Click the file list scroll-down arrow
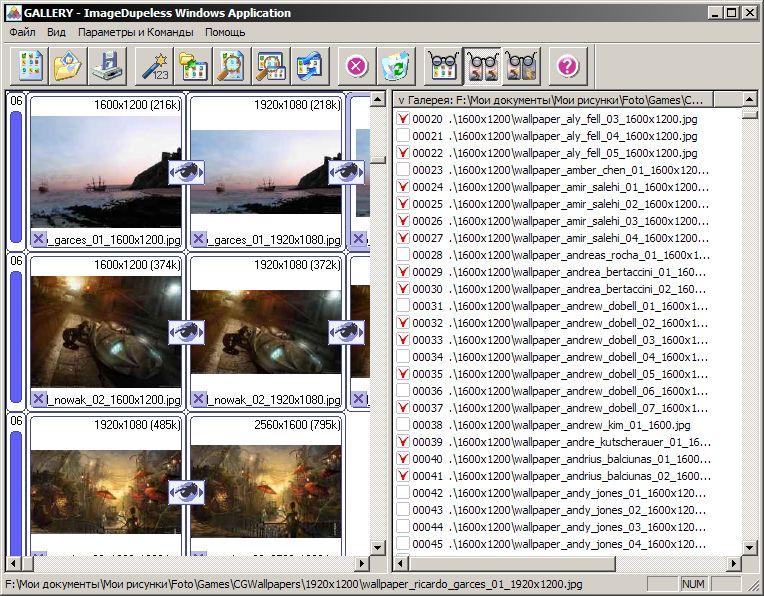Image resolution: width=764 pixels, height=596 pixels. coord(750,547)
